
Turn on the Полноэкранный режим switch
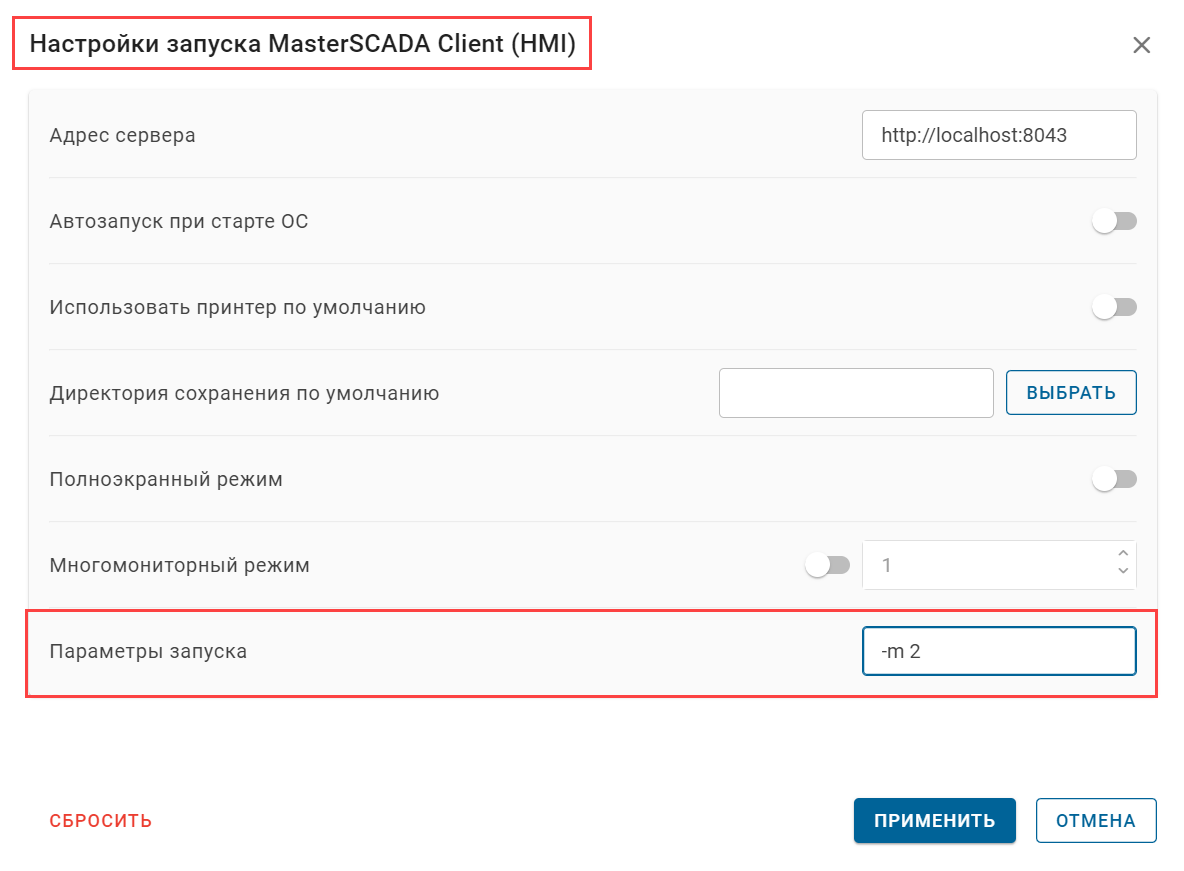tap(1114, 479)
